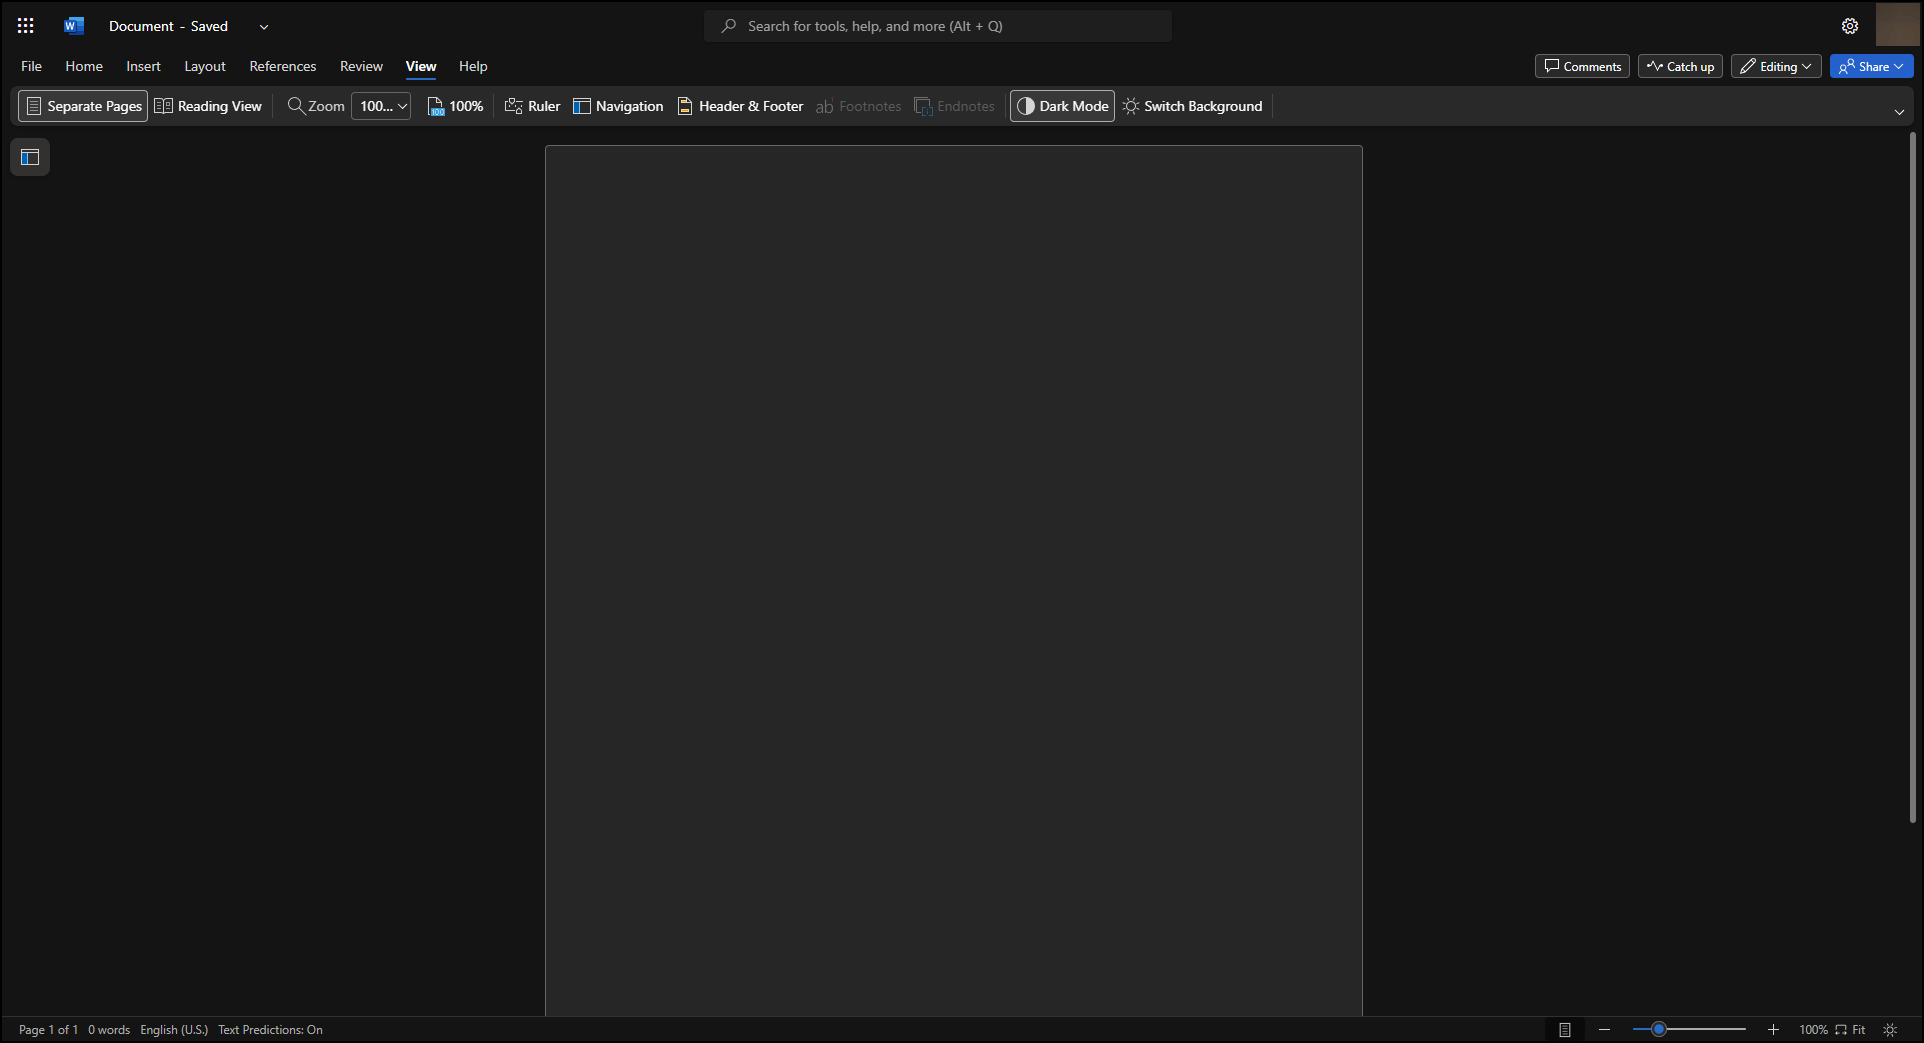1924x1043 pixels.
Task: Open the Comments panel
Action: point(1581,66)
